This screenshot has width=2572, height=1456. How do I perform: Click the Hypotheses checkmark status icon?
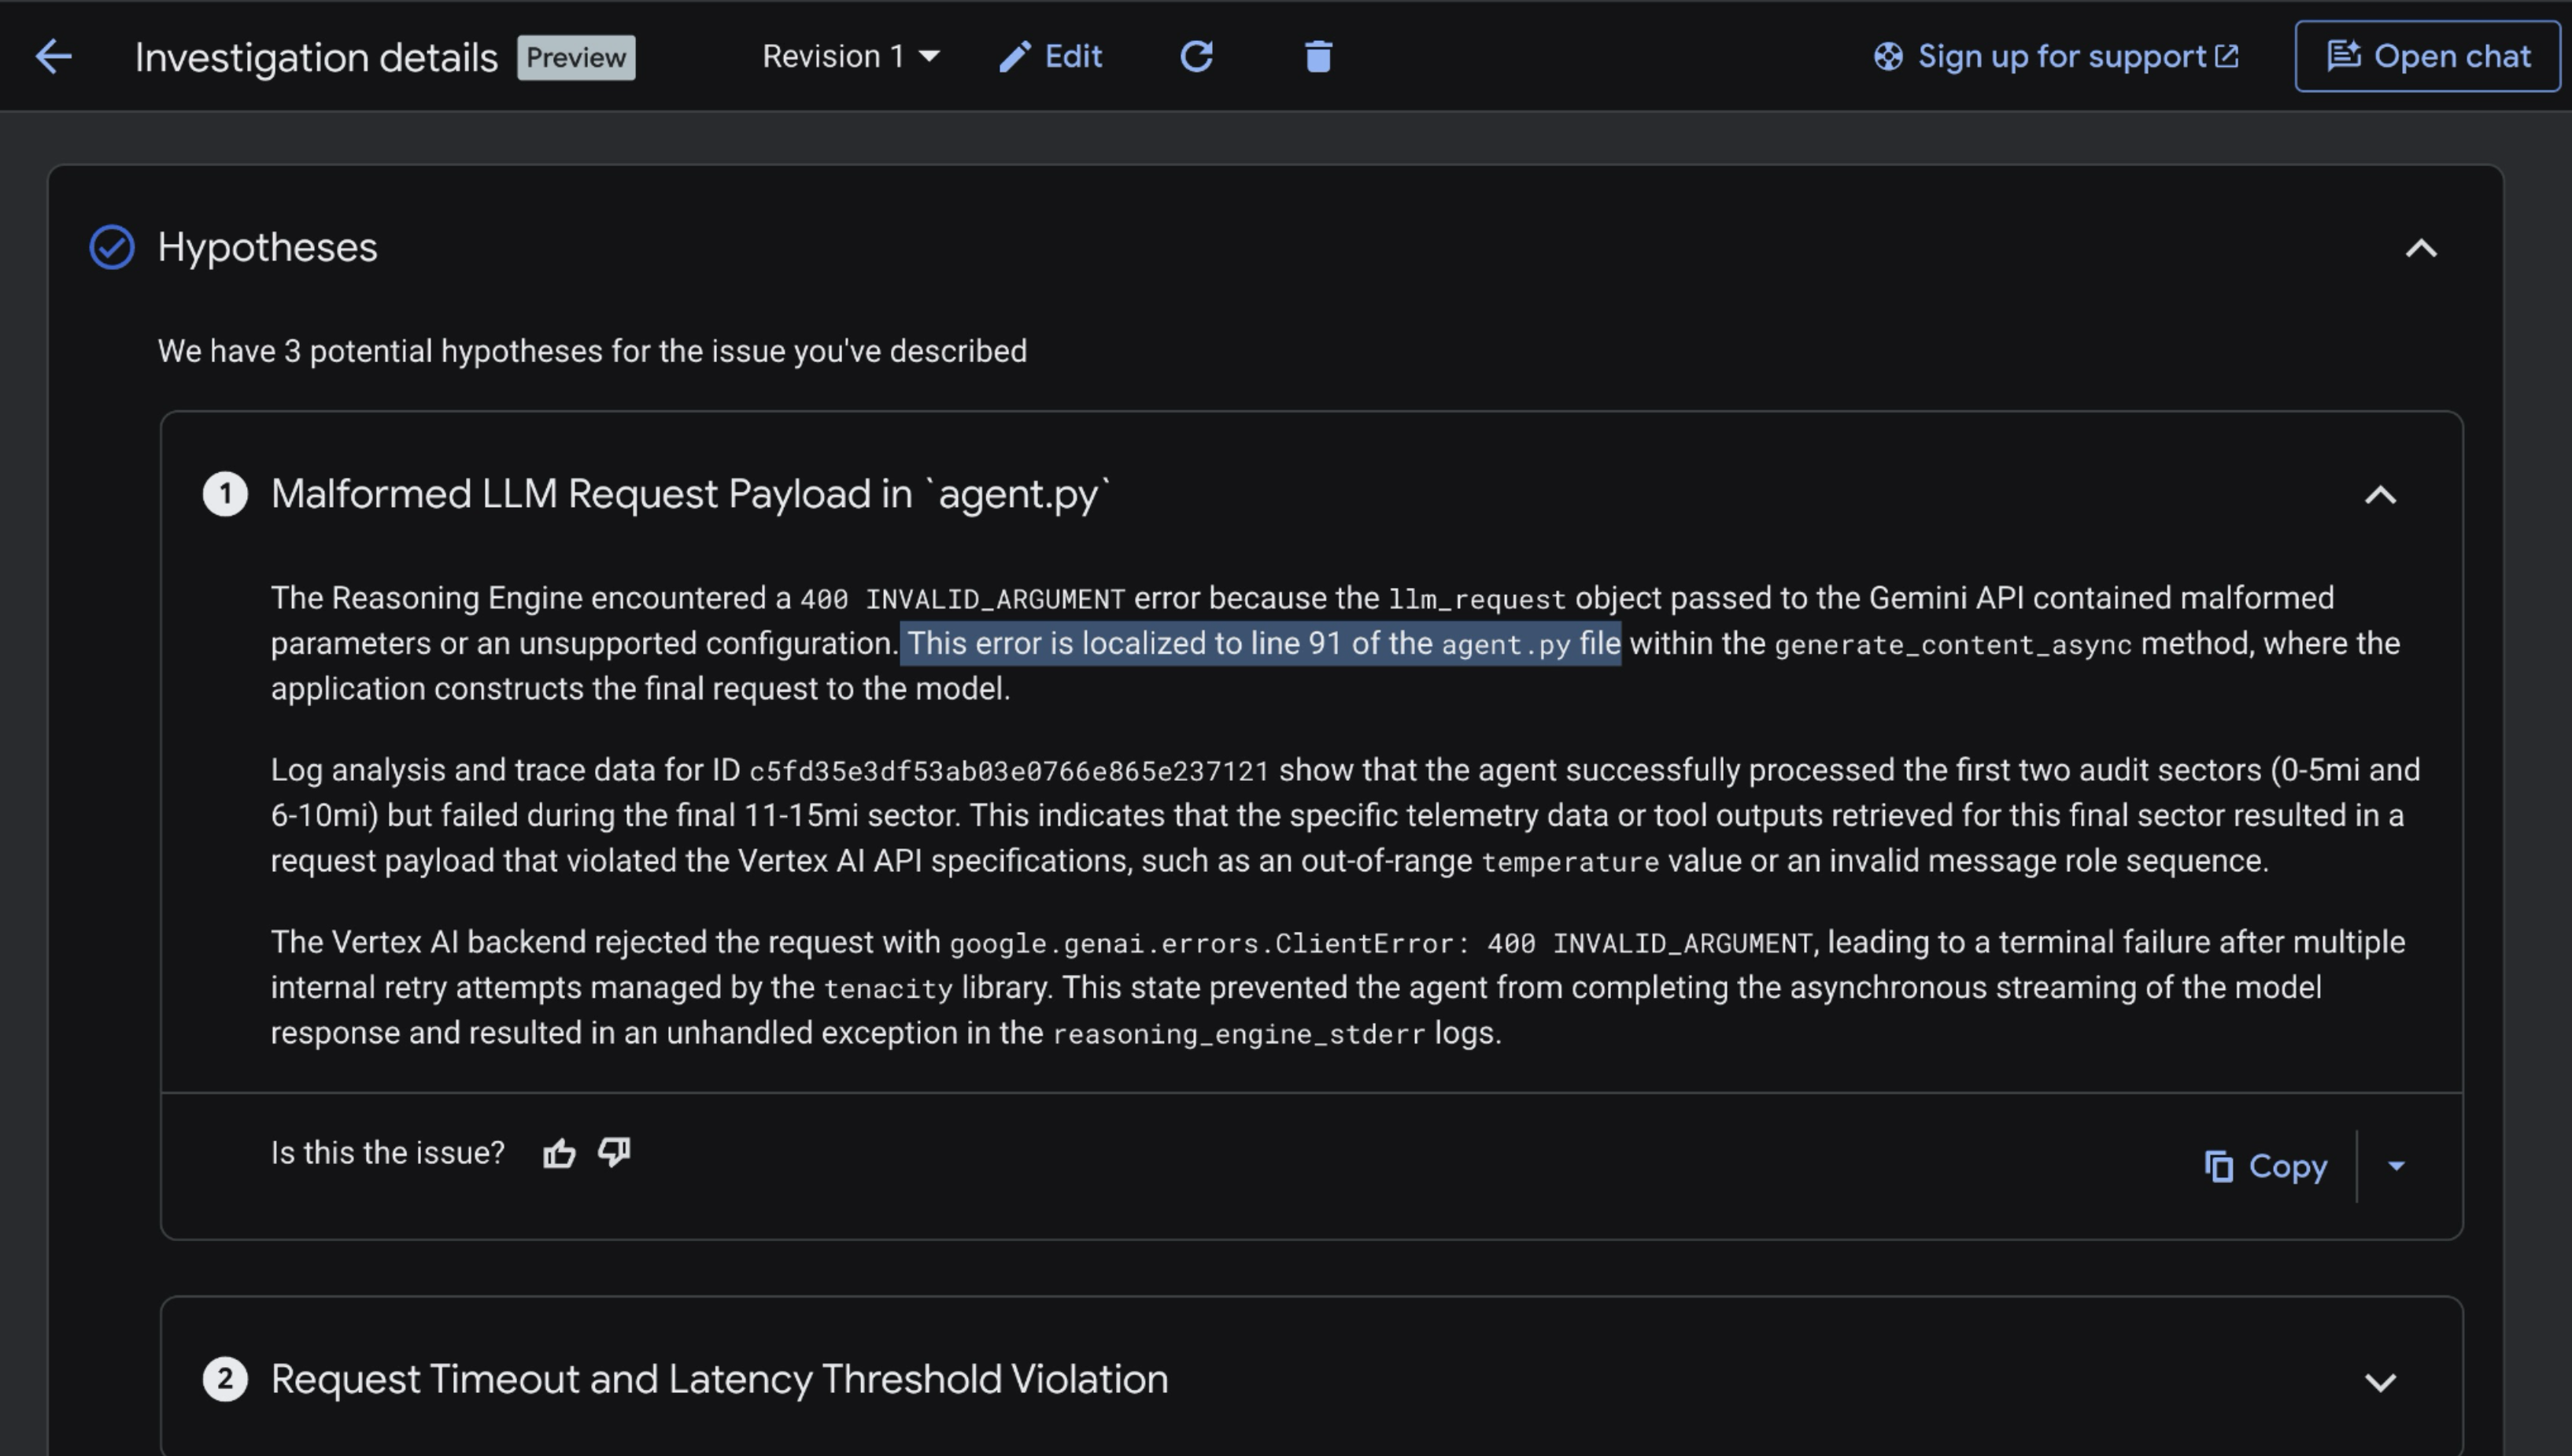tap(112, 247)
